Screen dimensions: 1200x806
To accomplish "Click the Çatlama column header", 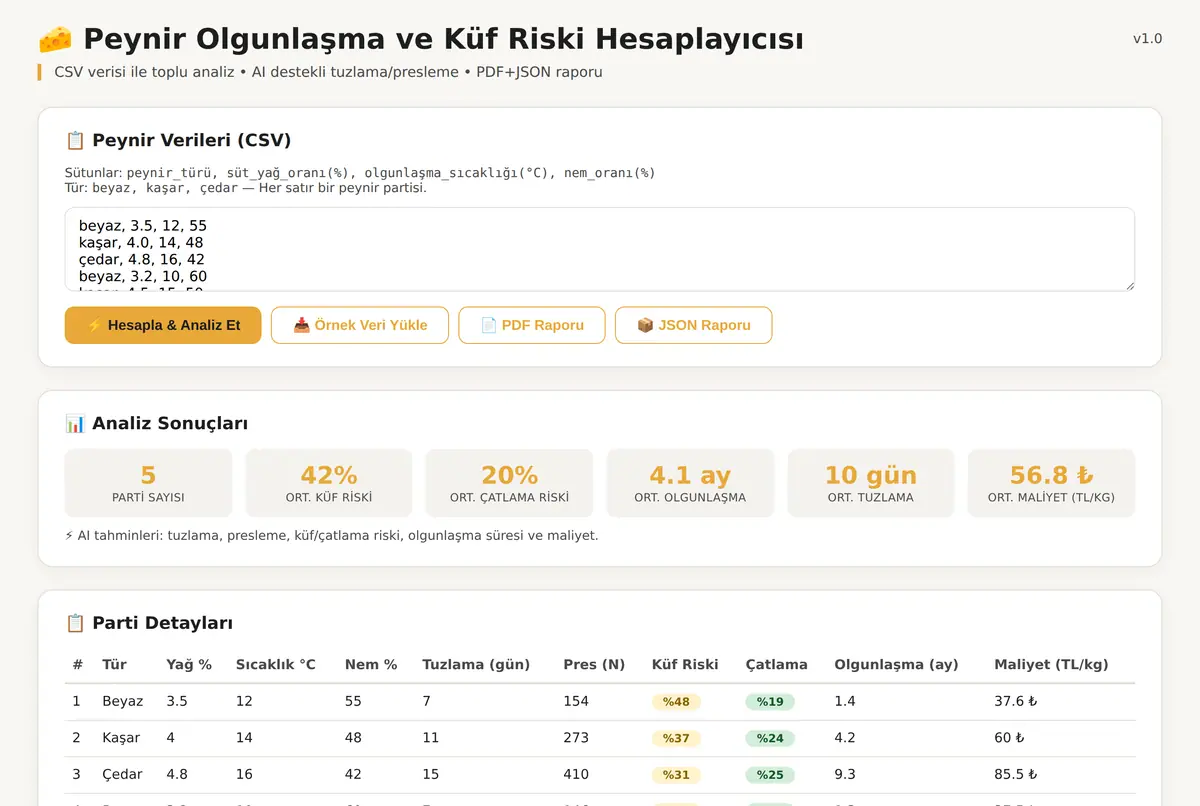I will click(776, 665).
